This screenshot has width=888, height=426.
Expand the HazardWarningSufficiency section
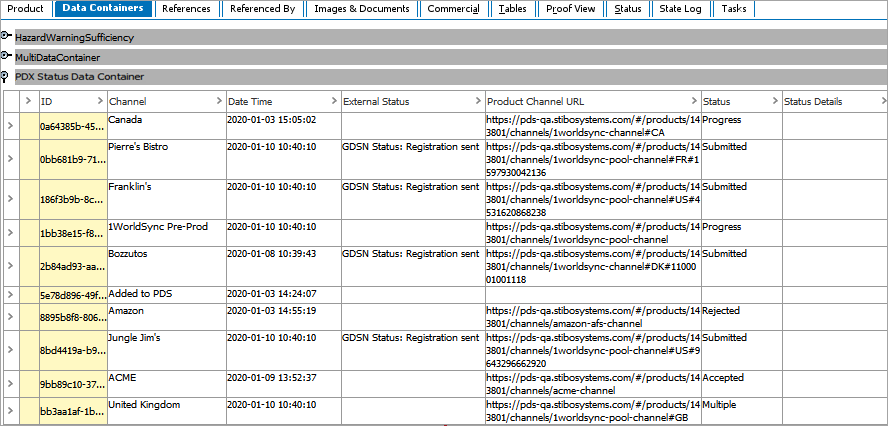(6, 36)
